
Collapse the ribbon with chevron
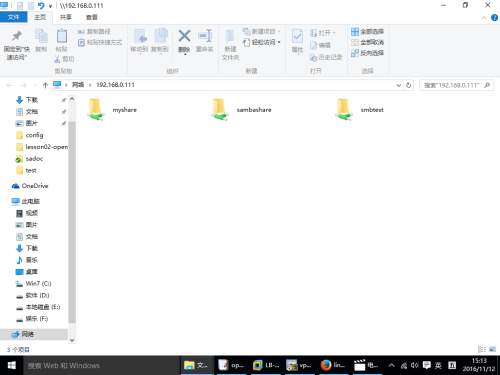pos(484,18)
